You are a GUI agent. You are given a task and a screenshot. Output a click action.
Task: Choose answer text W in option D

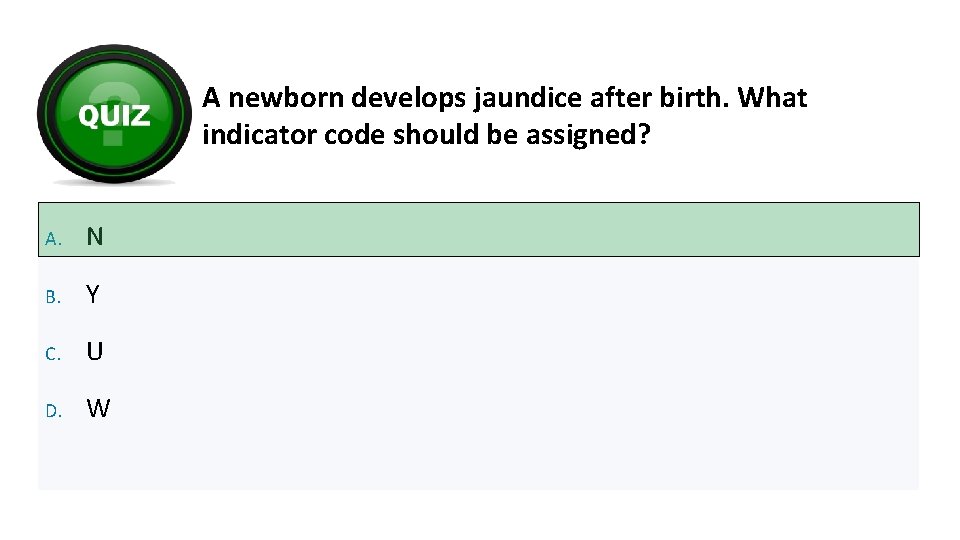[98, 409]
